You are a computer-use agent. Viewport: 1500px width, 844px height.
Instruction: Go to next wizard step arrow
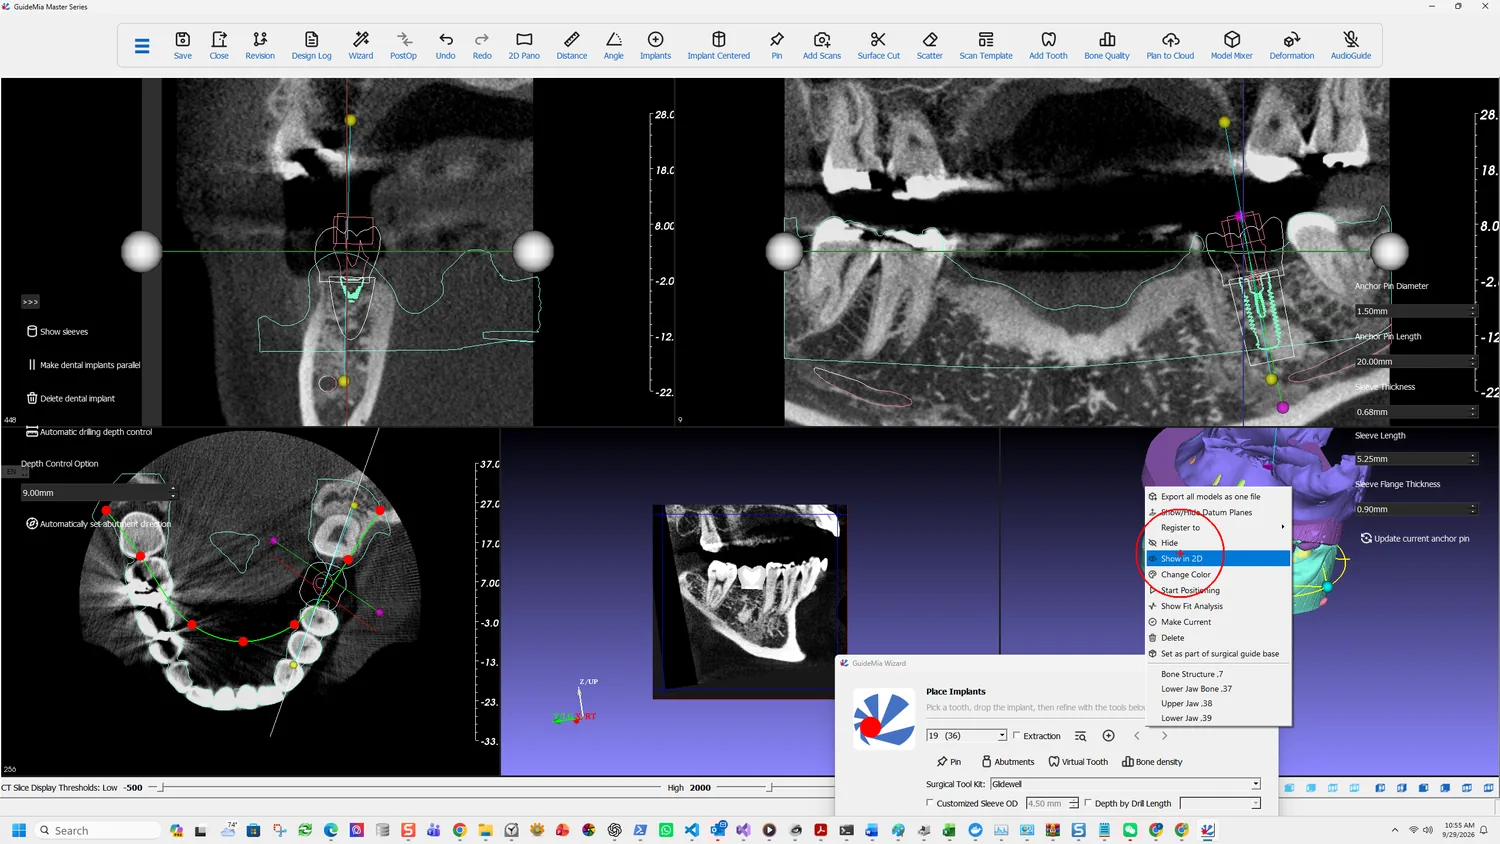click(1164, 736)
